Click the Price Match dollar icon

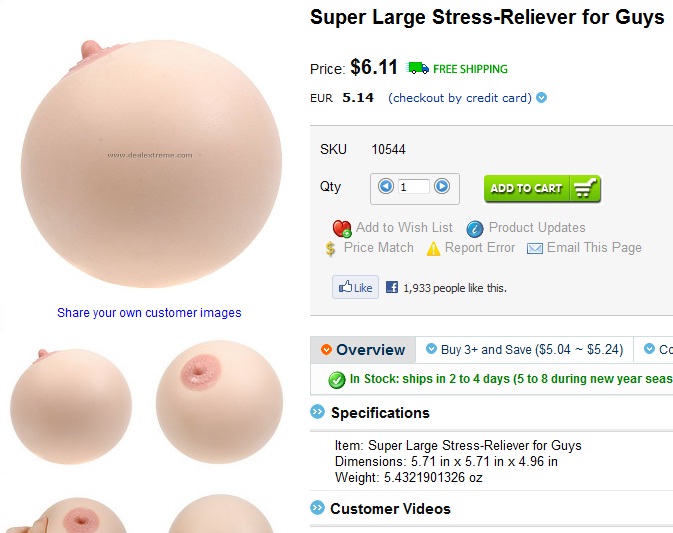(x=330, y=248)
